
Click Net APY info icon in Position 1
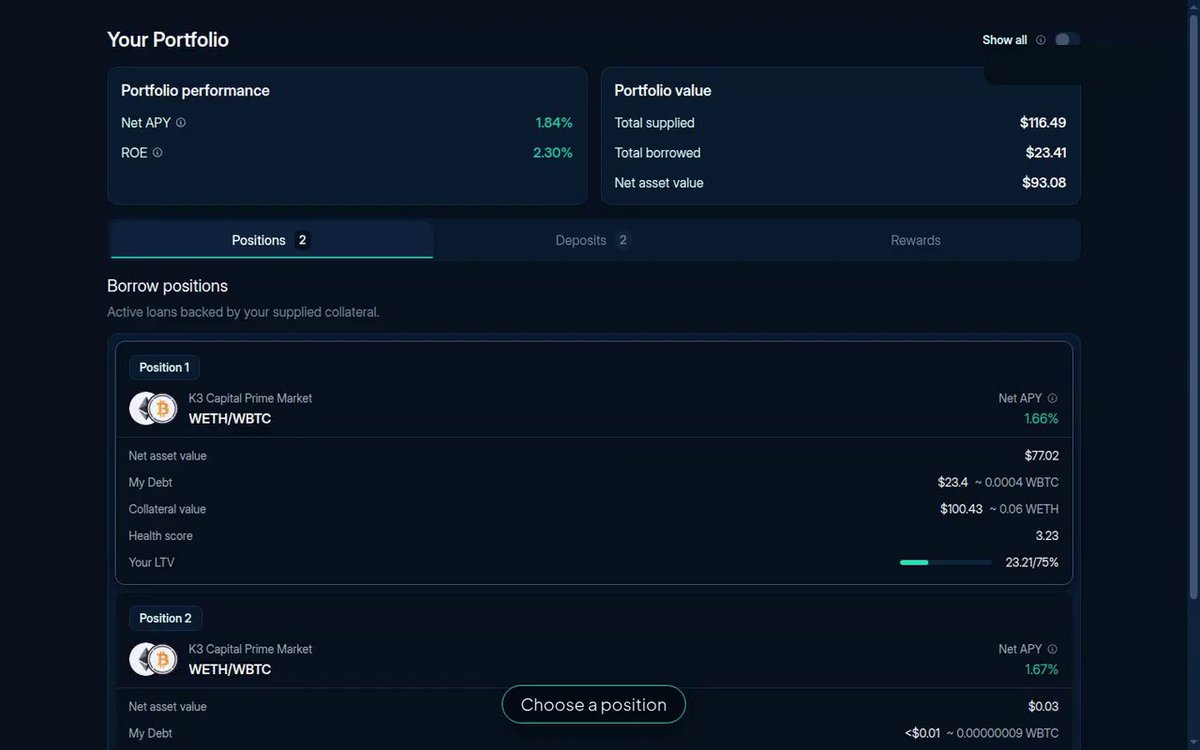[x=1052, y=398]
